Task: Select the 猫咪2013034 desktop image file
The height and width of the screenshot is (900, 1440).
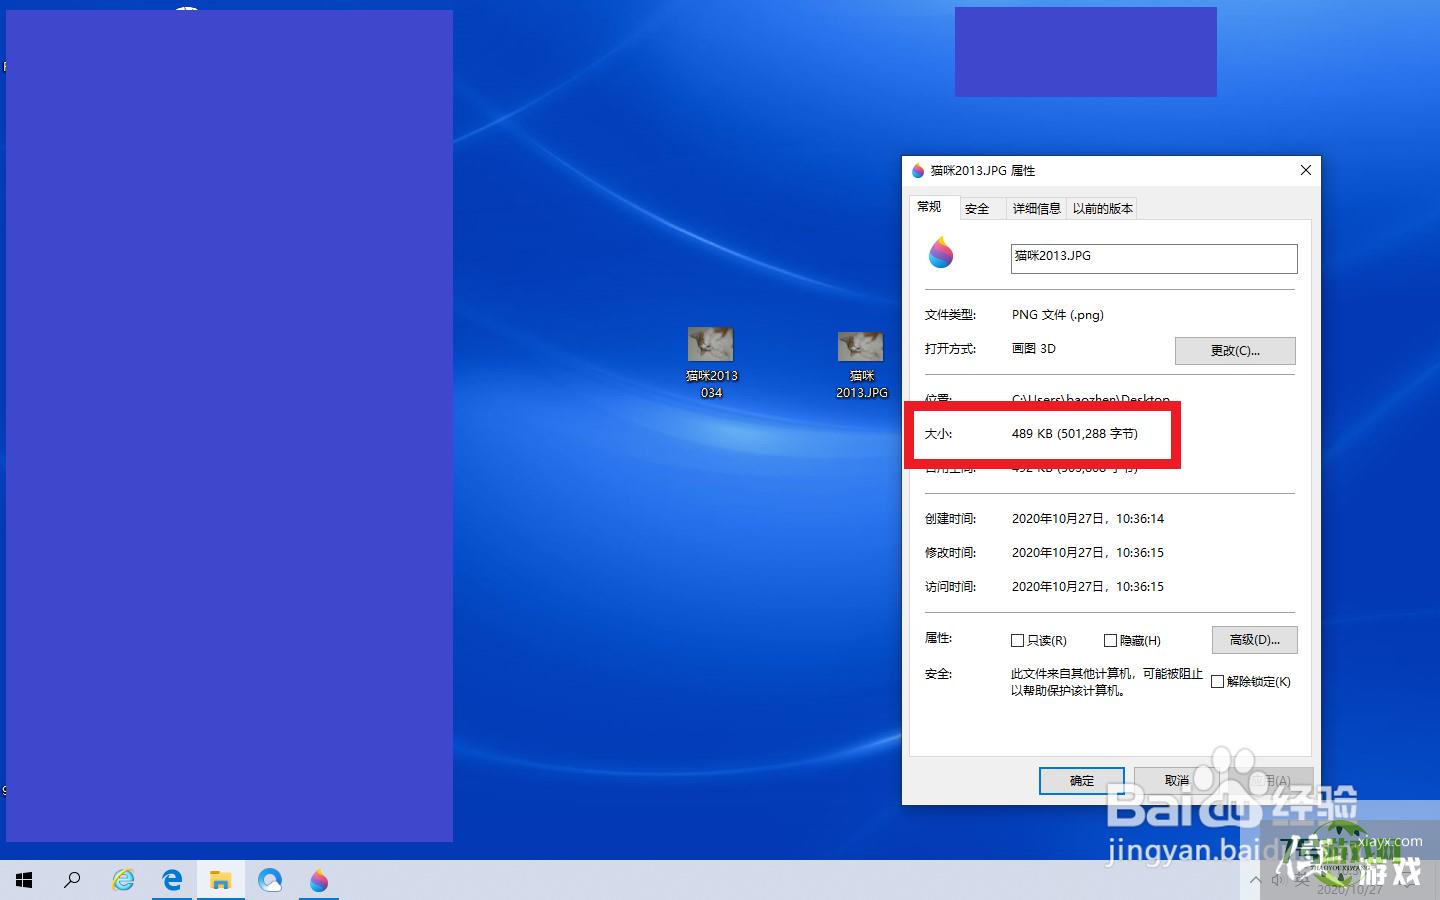Action: point(711,363)
